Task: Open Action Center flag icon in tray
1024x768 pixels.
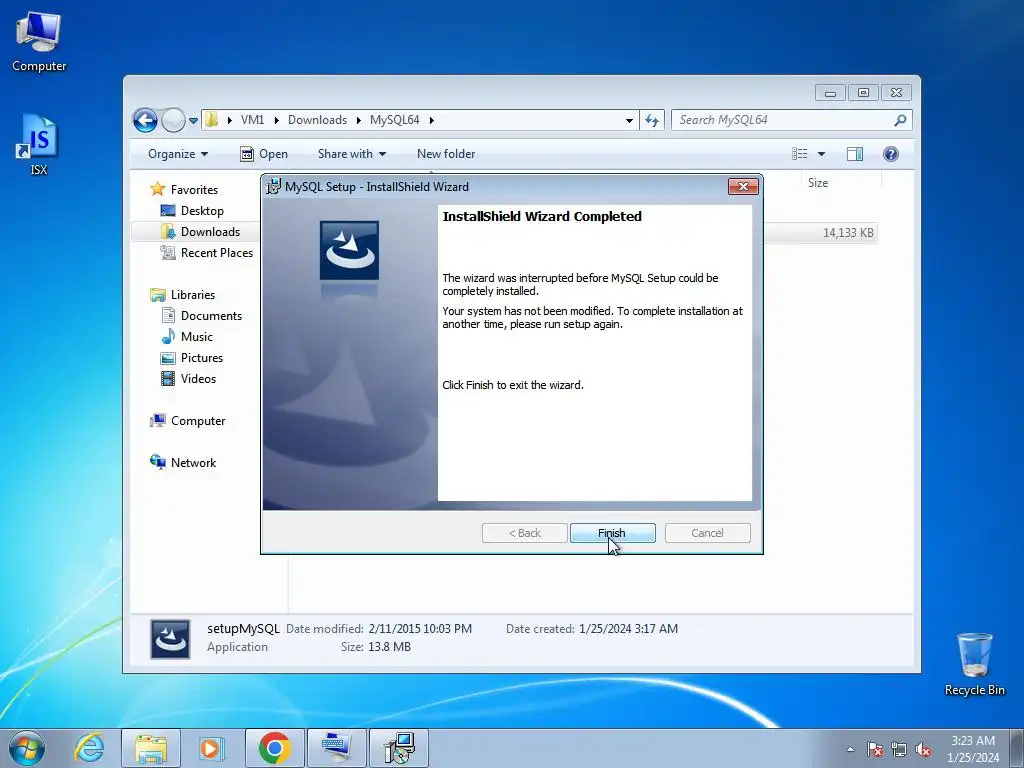Action: (x=875, y=749)
